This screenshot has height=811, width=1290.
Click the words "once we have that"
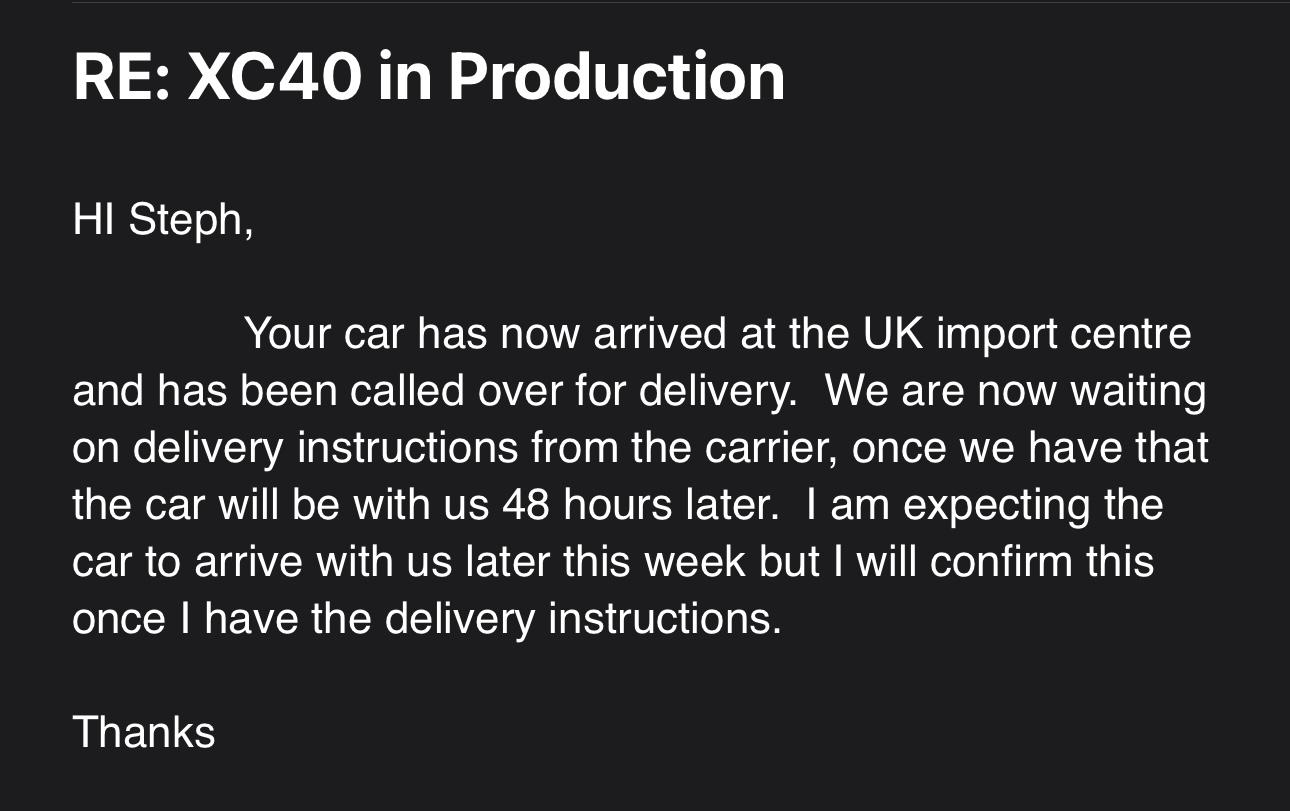[1030, 448]
